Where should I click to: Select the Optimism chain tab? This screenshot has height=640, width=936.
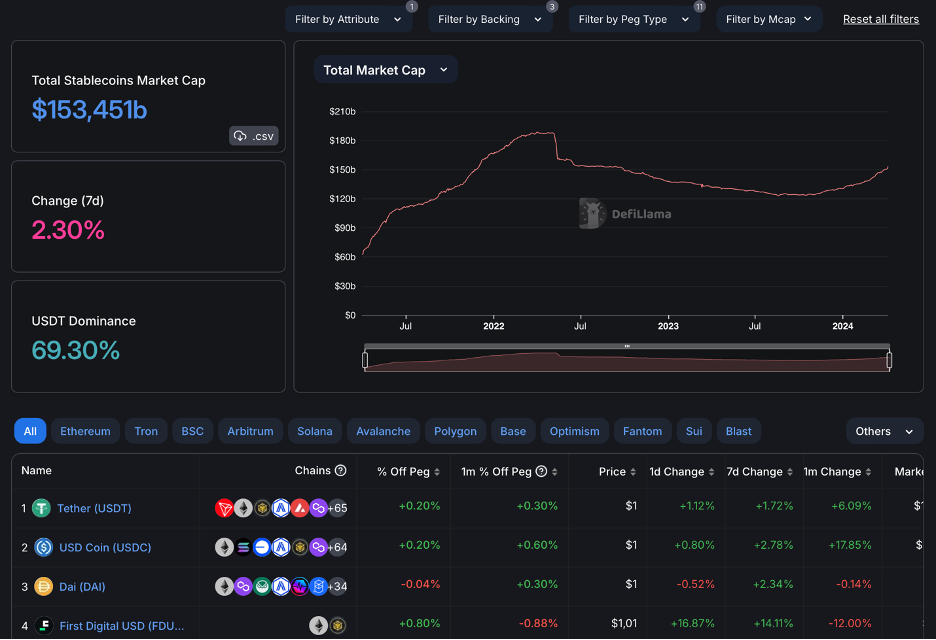tap(574, 431)
